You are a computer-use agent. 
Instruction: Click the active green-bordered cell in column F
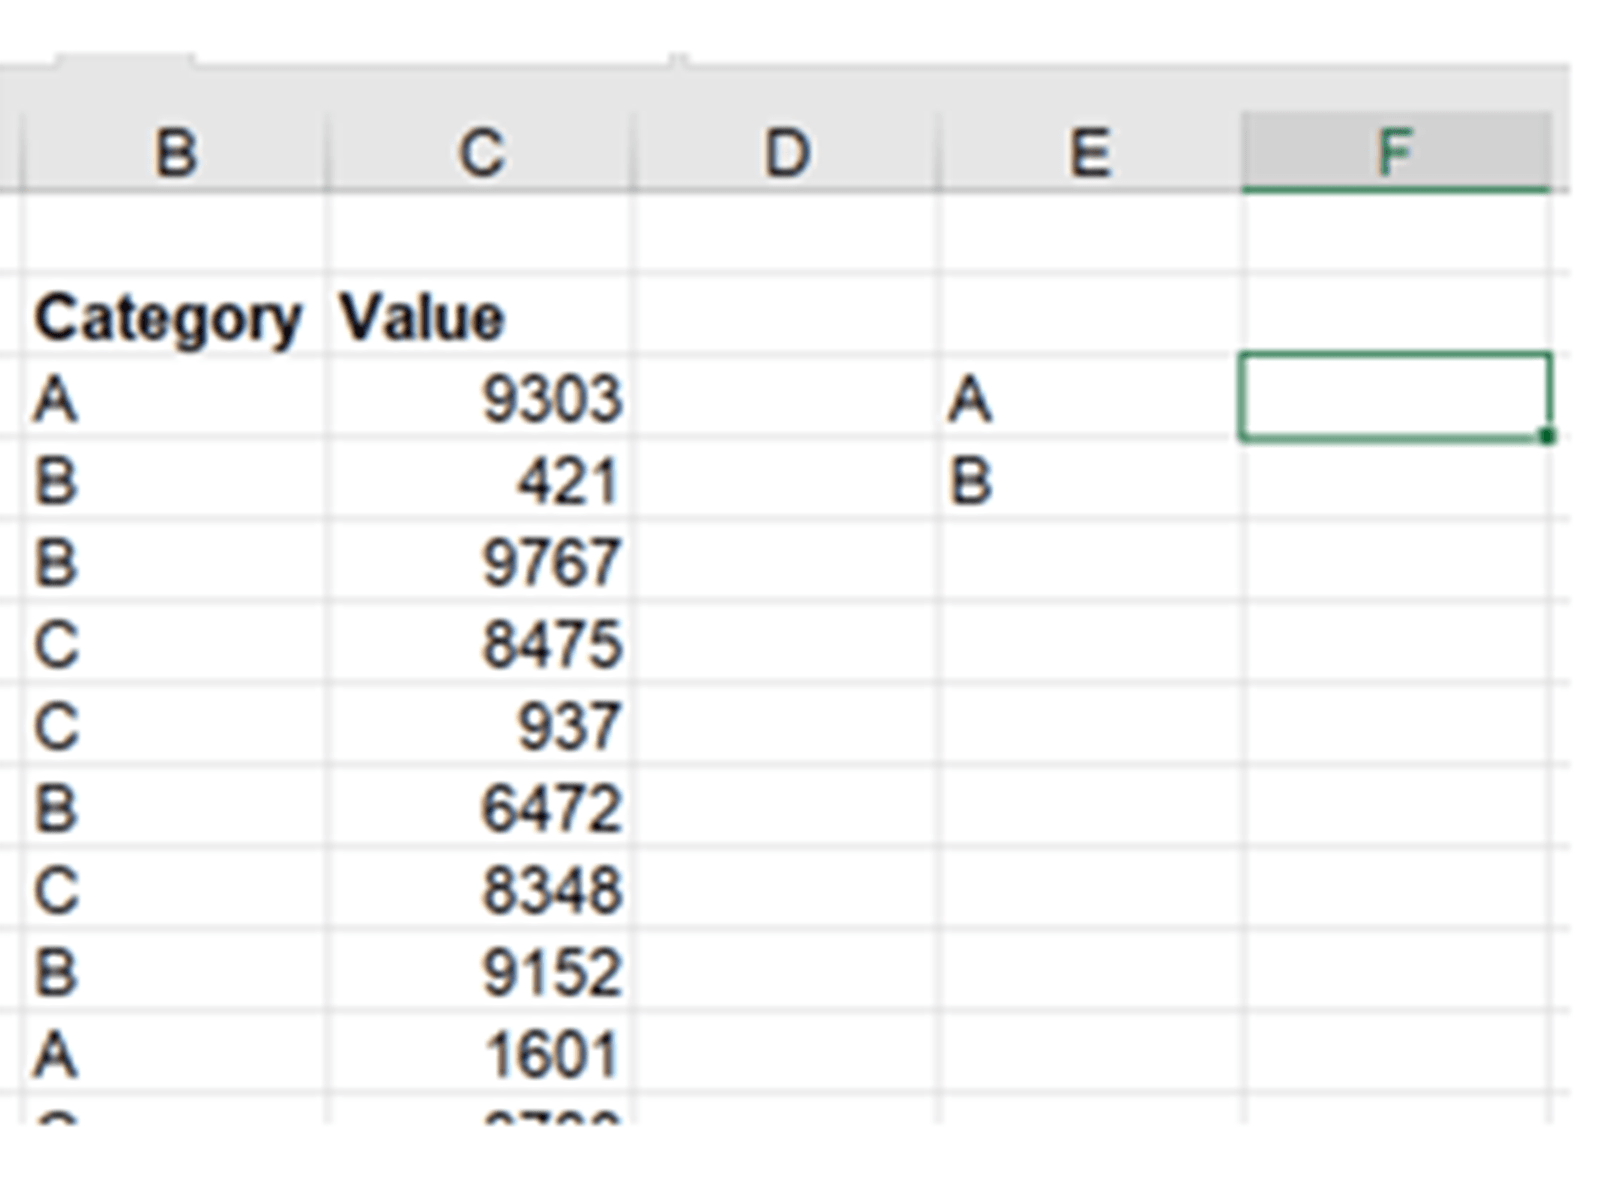[x=1395, y=397]
